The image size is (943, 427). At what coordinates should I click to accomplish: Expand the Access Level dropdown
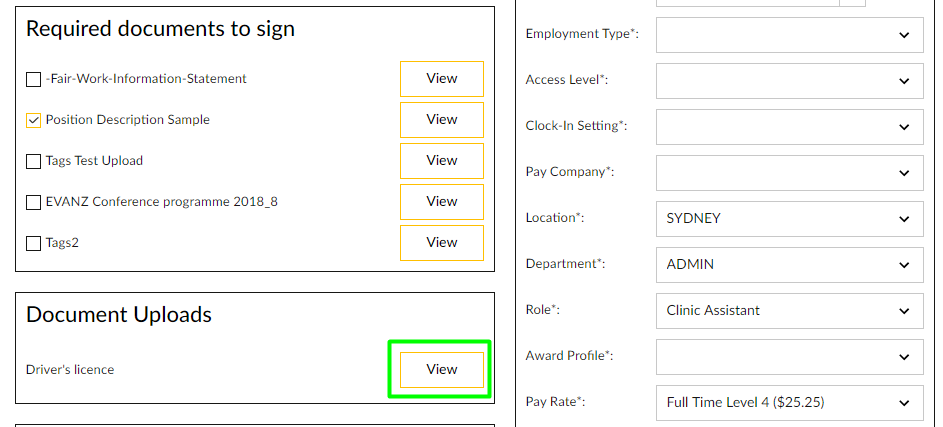[789, 80]
